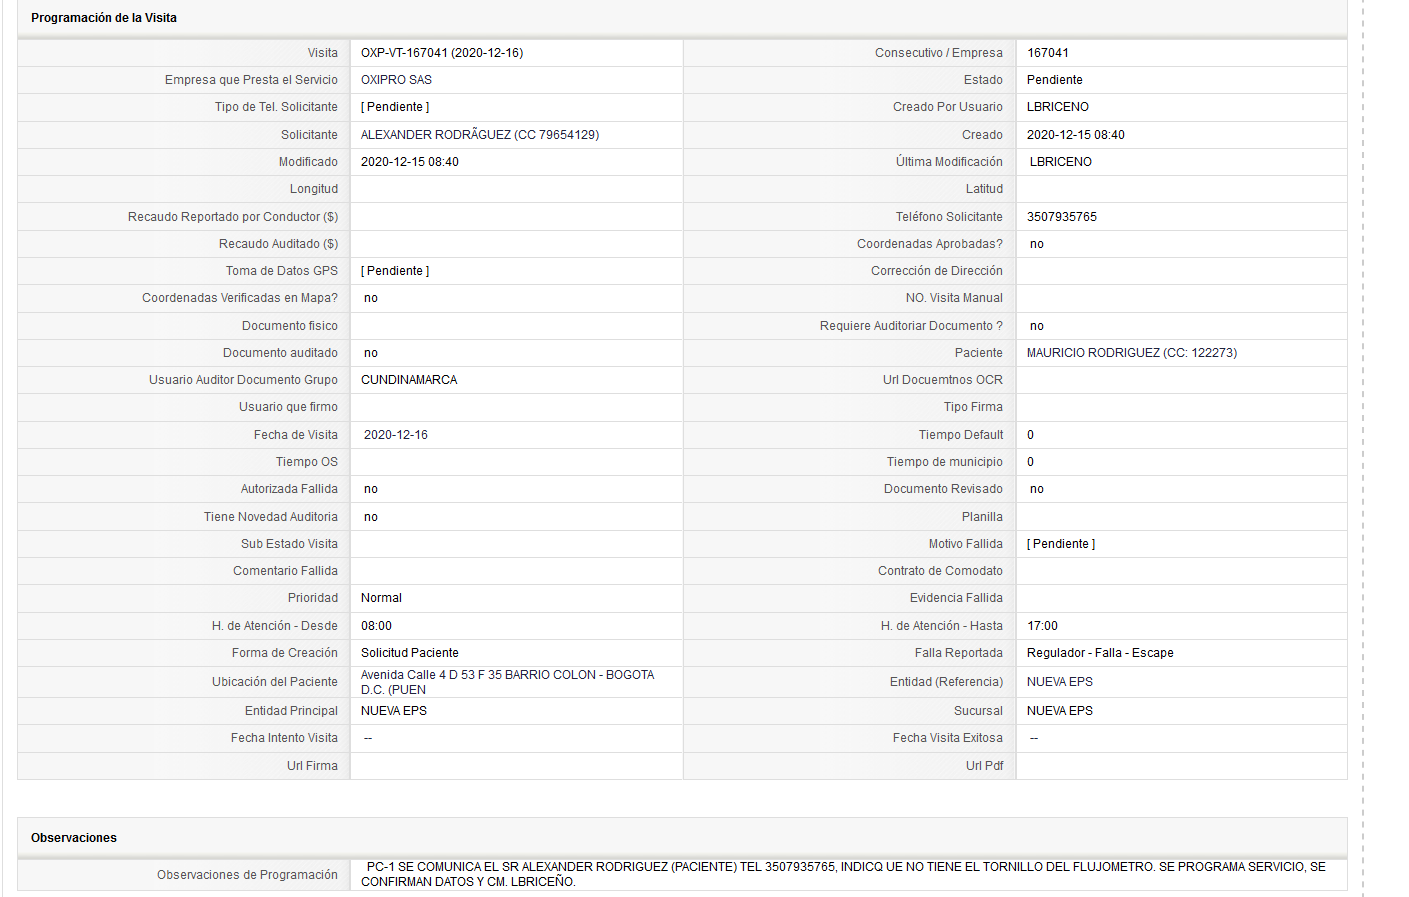Click the Motivo Fallida [Pendiente] value
The image size is (1409, 897).
click(x=1061, y=544)
